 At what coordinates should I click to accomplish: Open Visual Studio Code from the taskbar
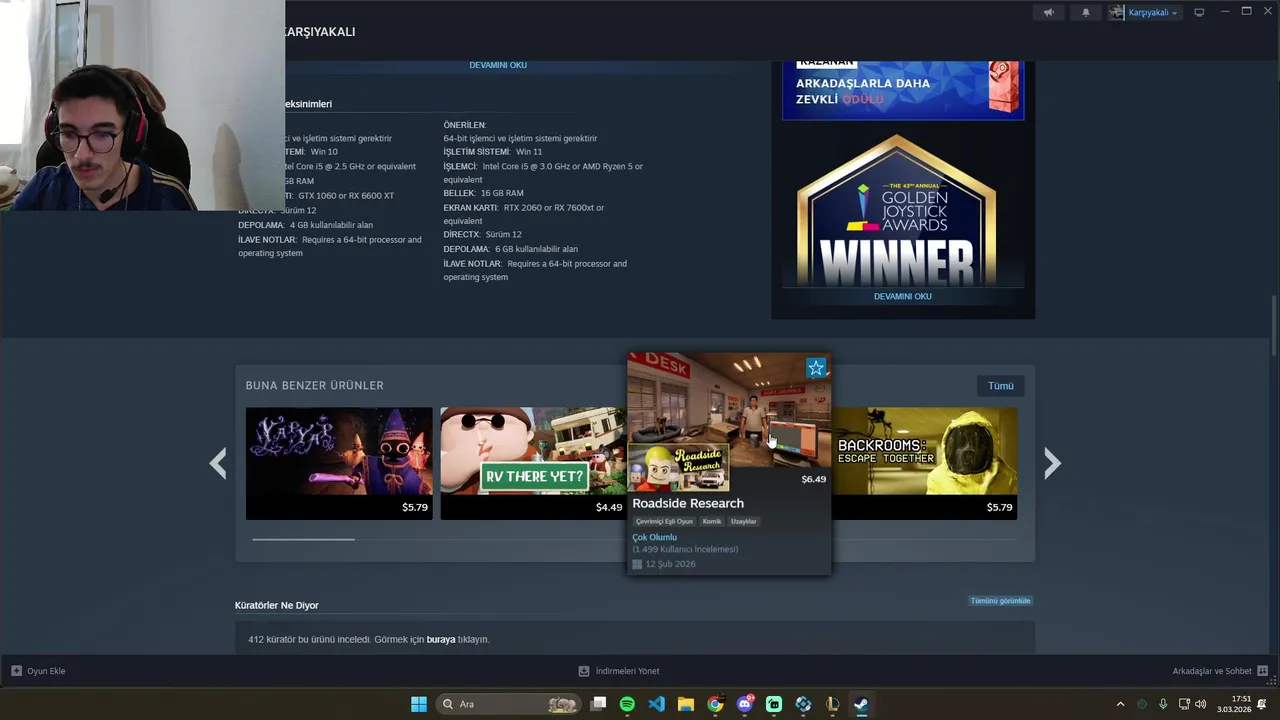click(x=656, y=704)
